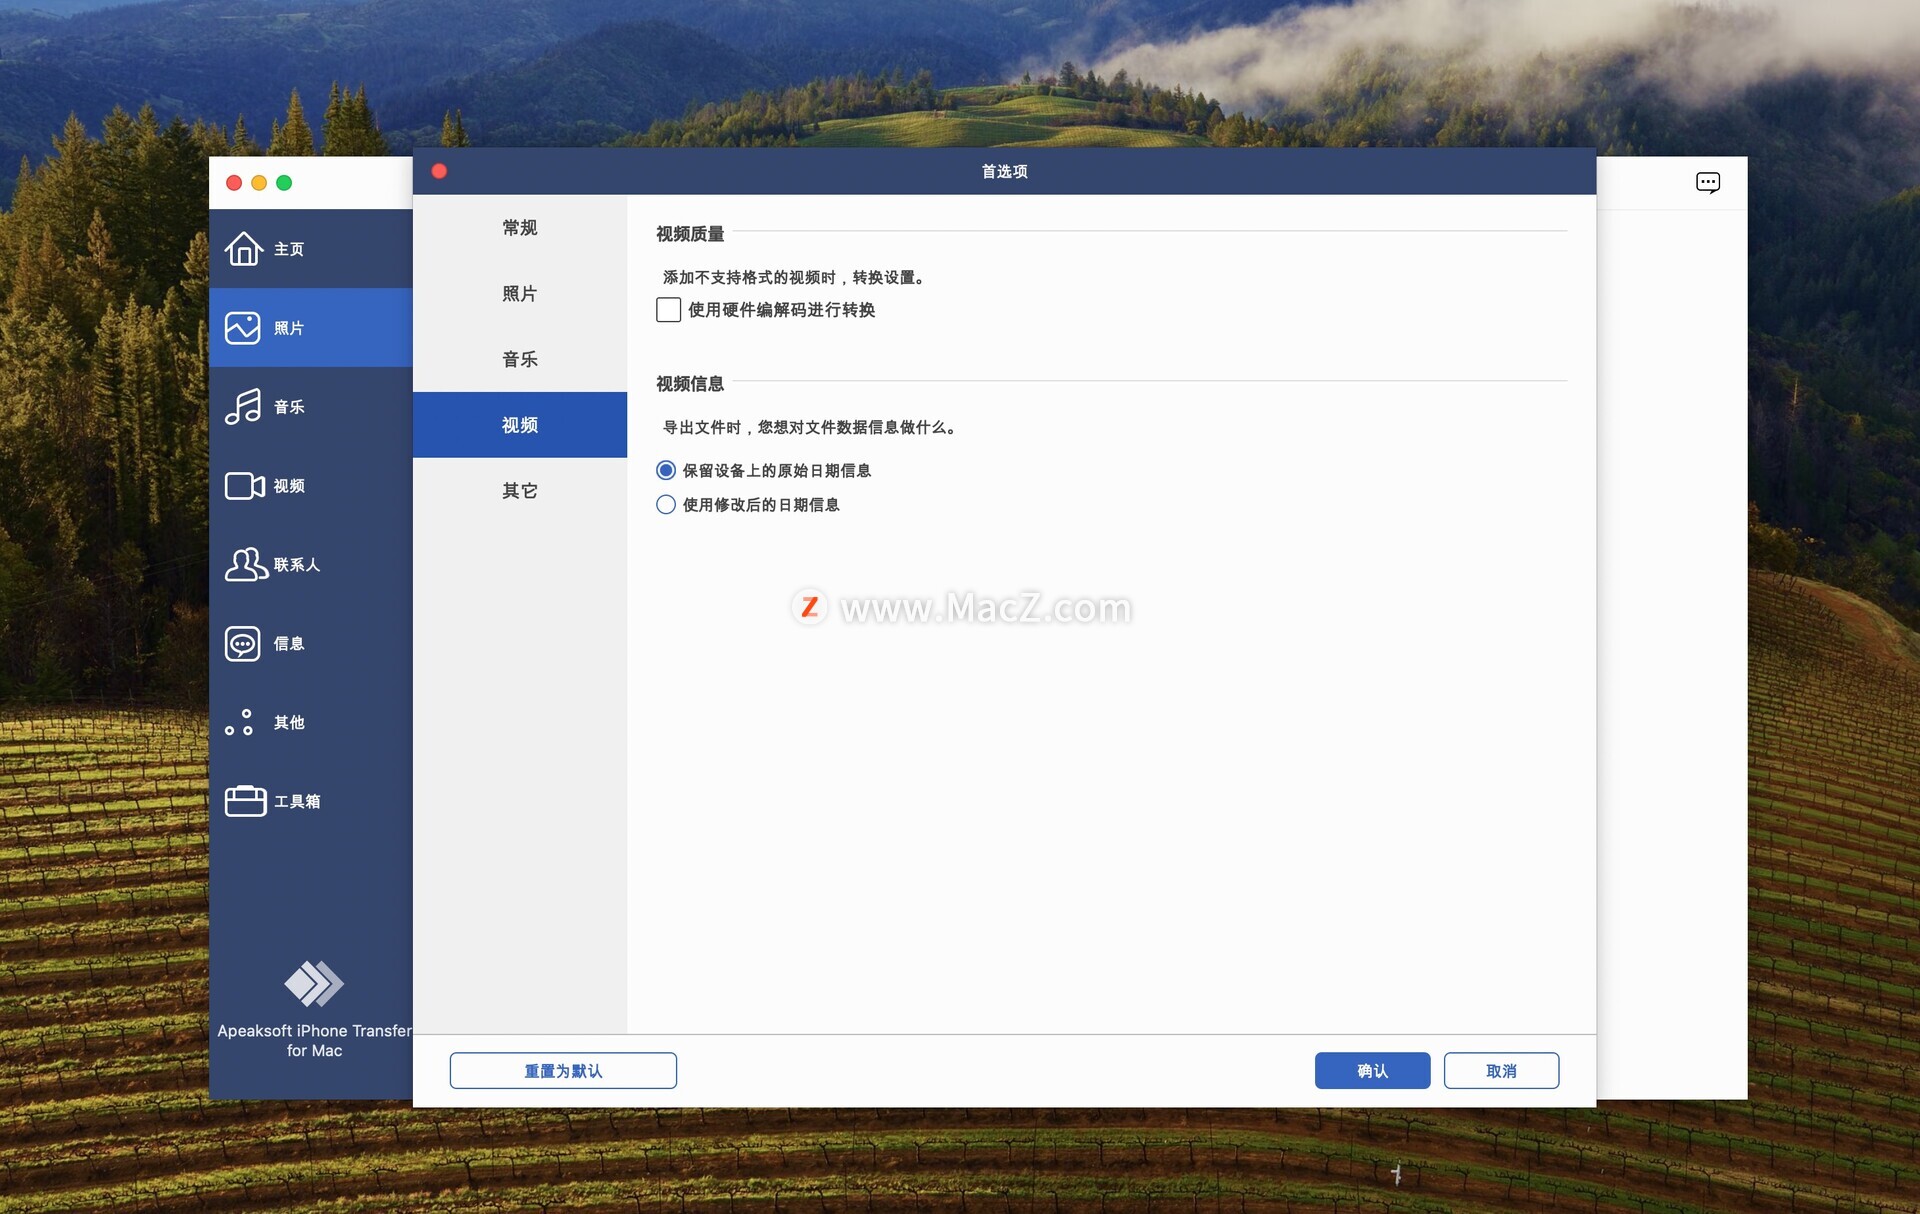Screen dimensions: 1920x1214
Task: Select 使用修改后的日期信息 radio option
Action: tap(666, 505)
